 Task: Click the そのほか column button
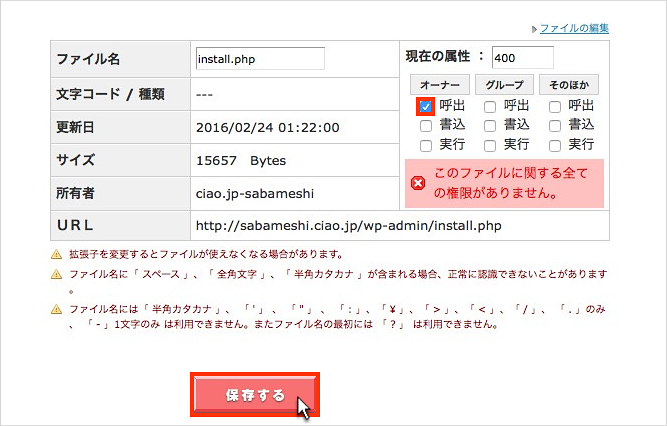point(569,85)
